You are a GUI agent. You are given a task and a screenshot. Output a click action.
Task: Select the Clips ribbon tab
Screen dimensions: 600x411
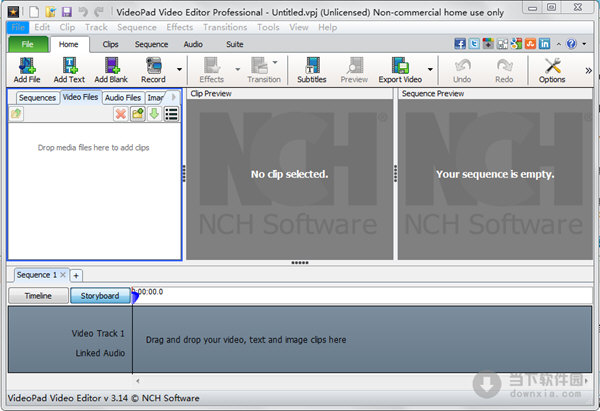pyautogui.click(x=111, y=44)
